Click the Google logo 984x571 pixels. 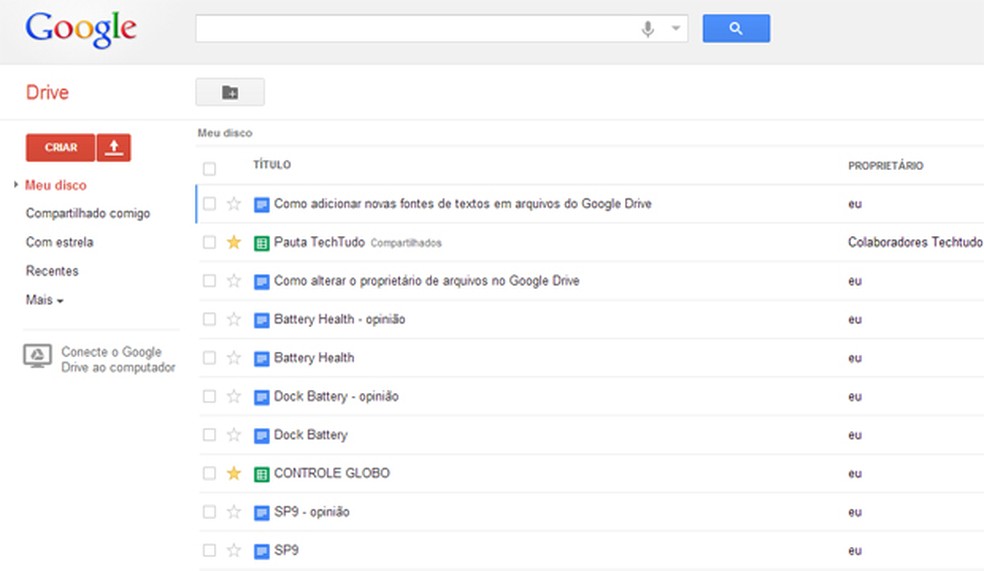pos(81,29)
